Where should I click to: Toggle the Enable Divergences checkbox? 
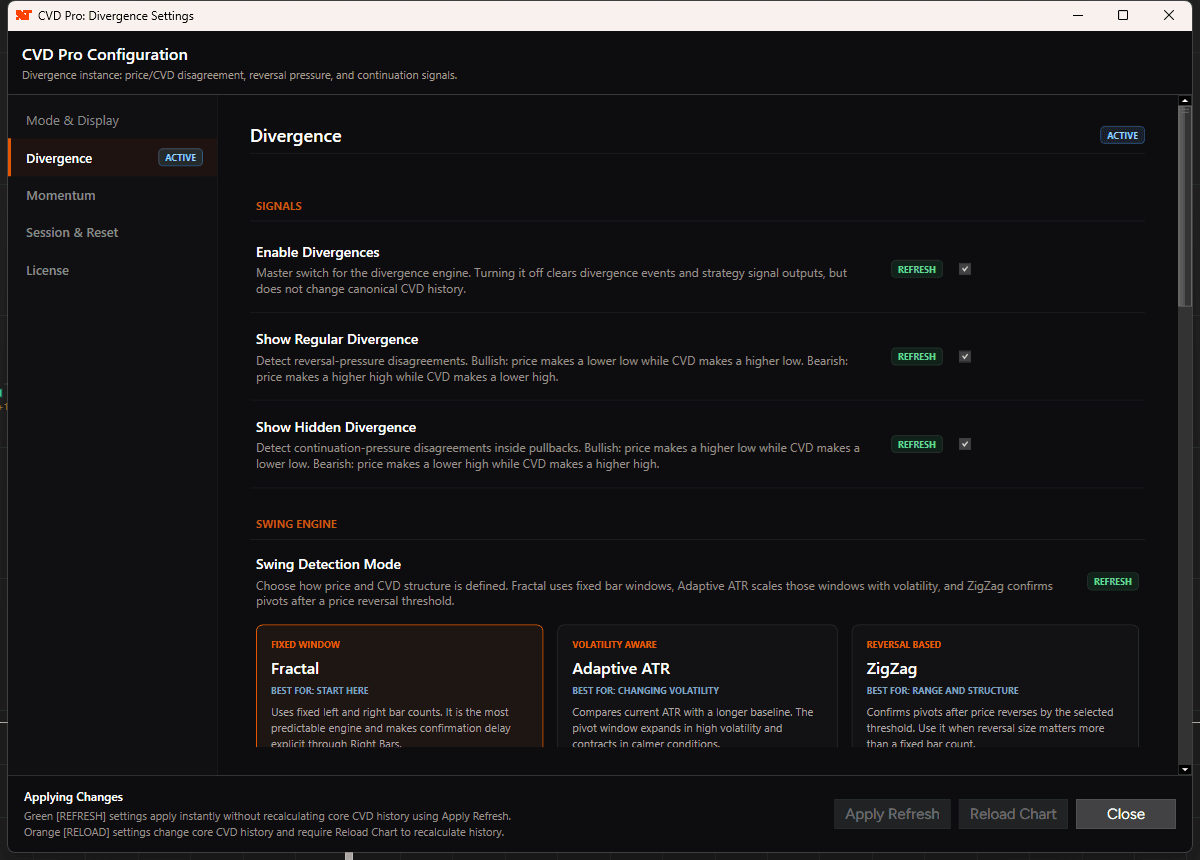pos(965,269)
